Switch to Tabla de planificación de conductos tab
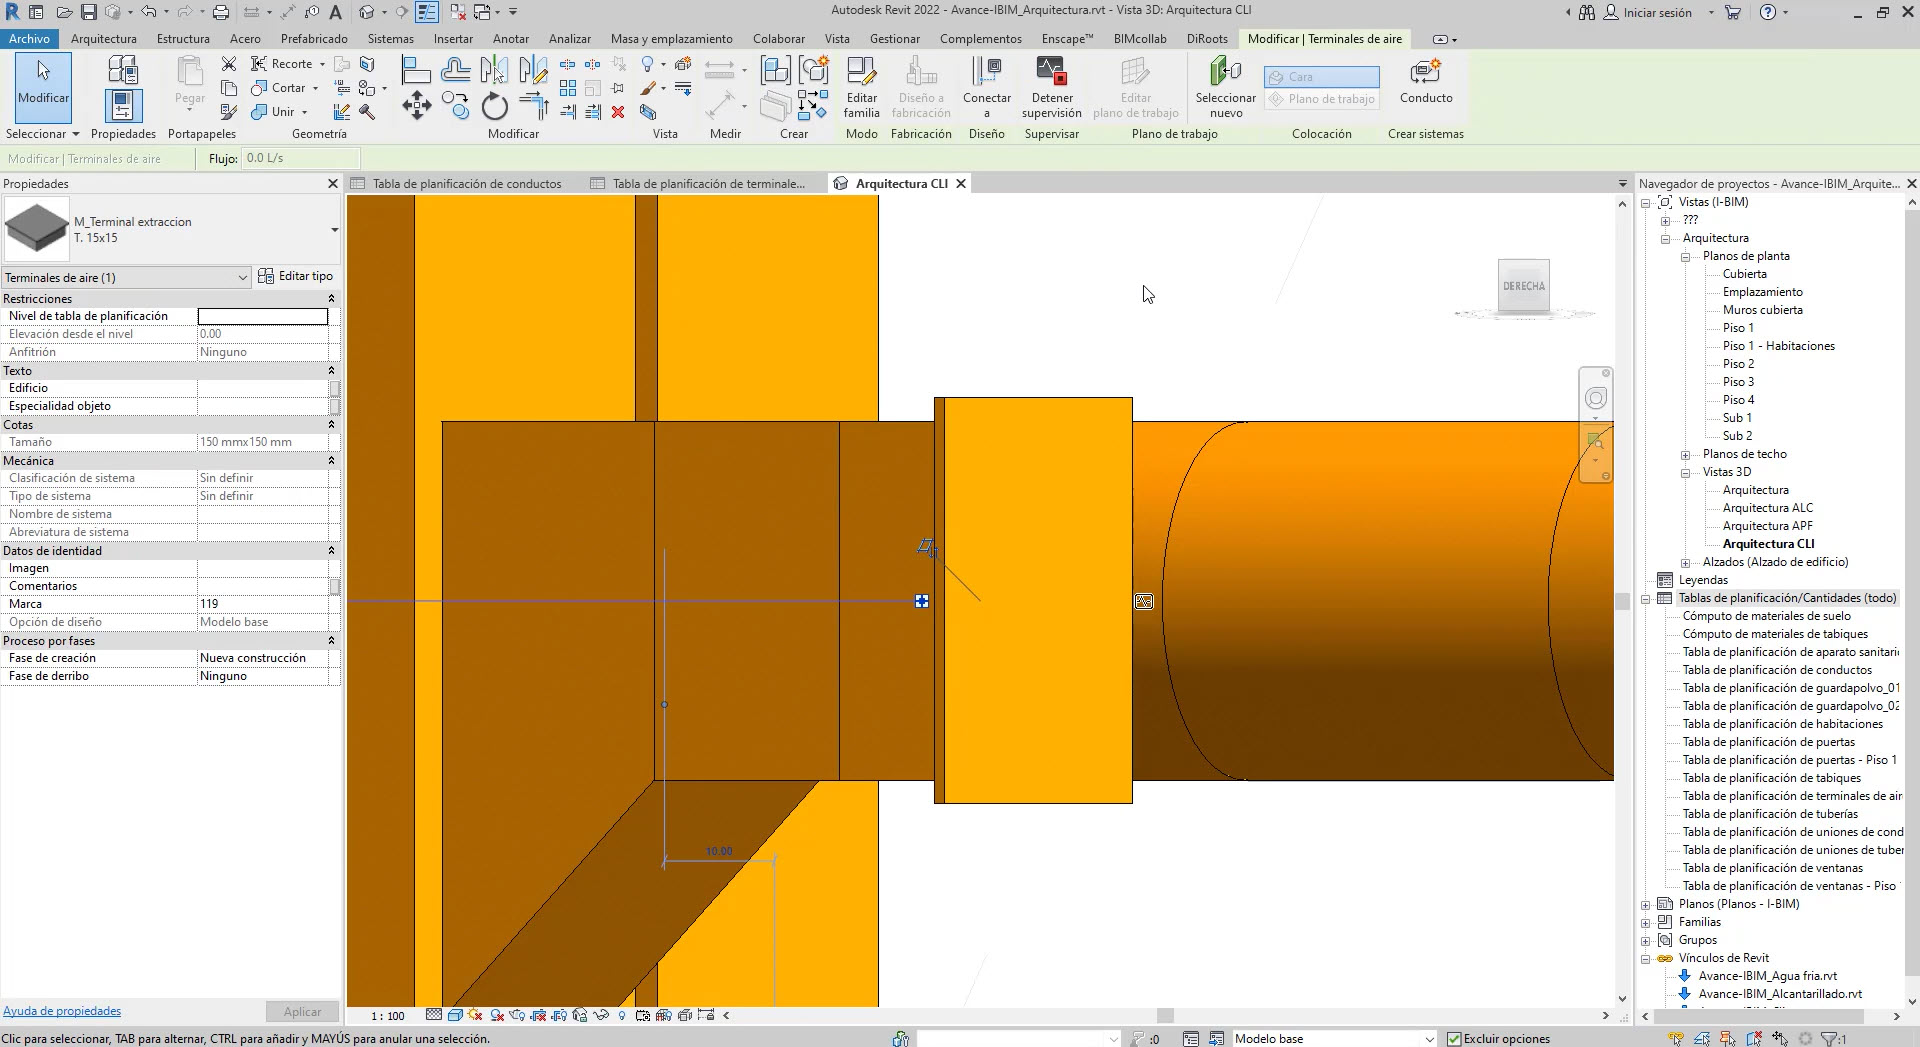The image size is (1920, 1047). [x=466, y=184]
